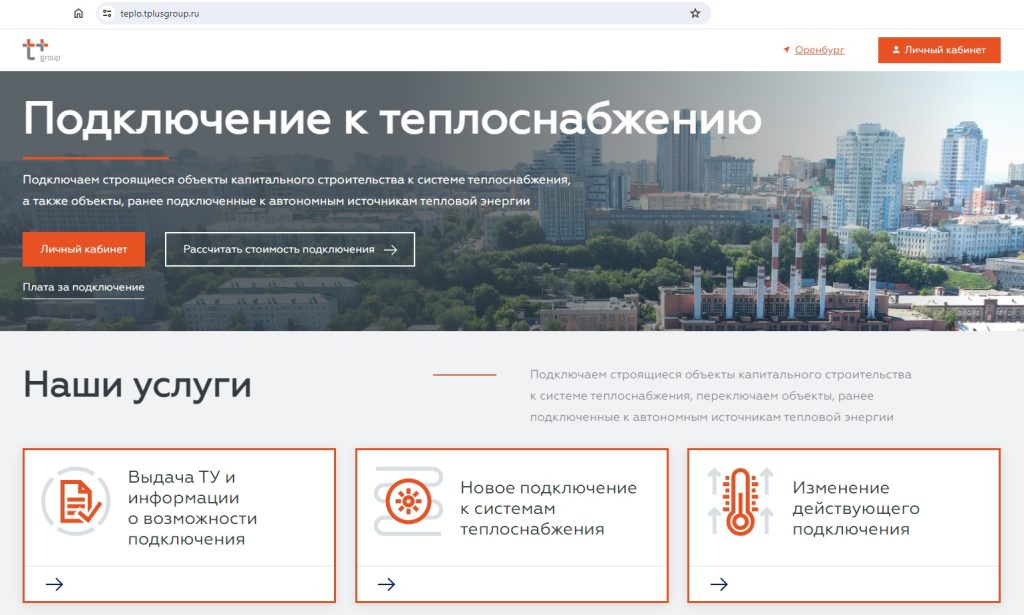1024x615 pixels.
Task: Click the orange Личный кабинет hero button
Action: click(x=84, y=249)
